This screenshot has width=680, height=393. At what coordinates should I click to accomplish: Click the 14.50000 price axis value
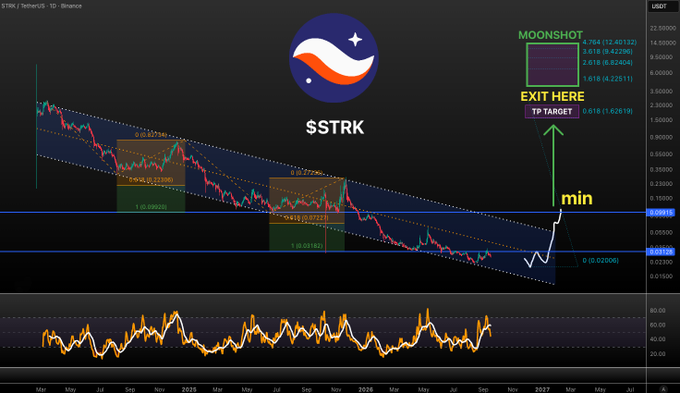pos(663,43)
